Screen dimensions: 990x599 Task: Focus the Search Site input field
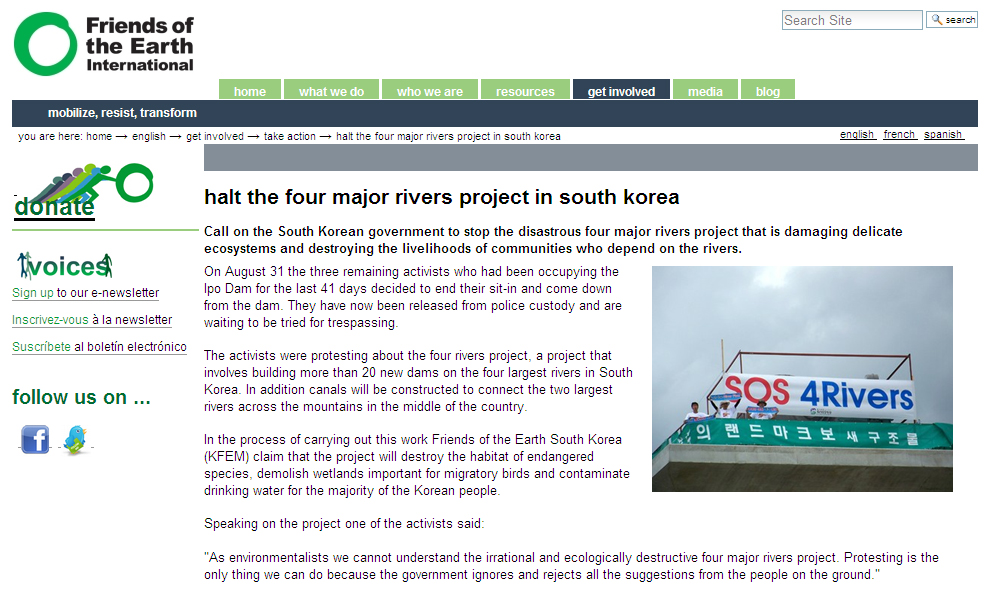click(x=852, y=20)
